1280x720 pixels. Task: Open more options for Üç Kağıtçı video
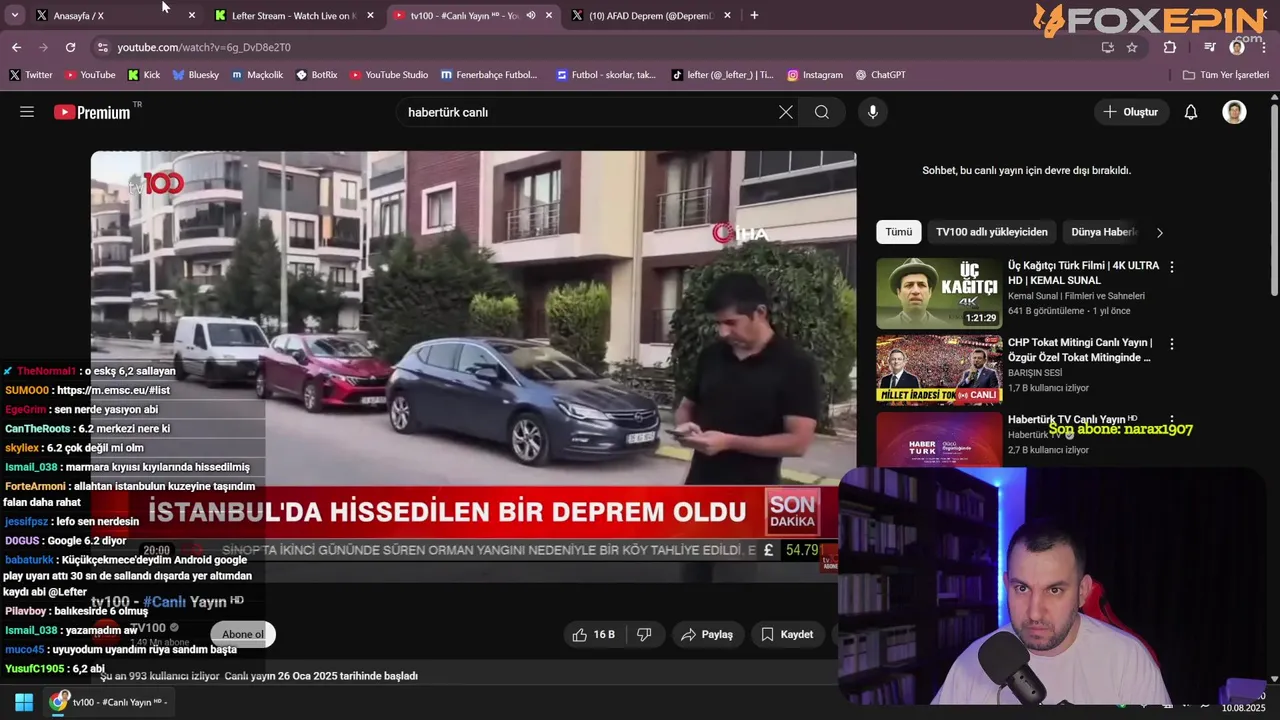coord(1172,267)
